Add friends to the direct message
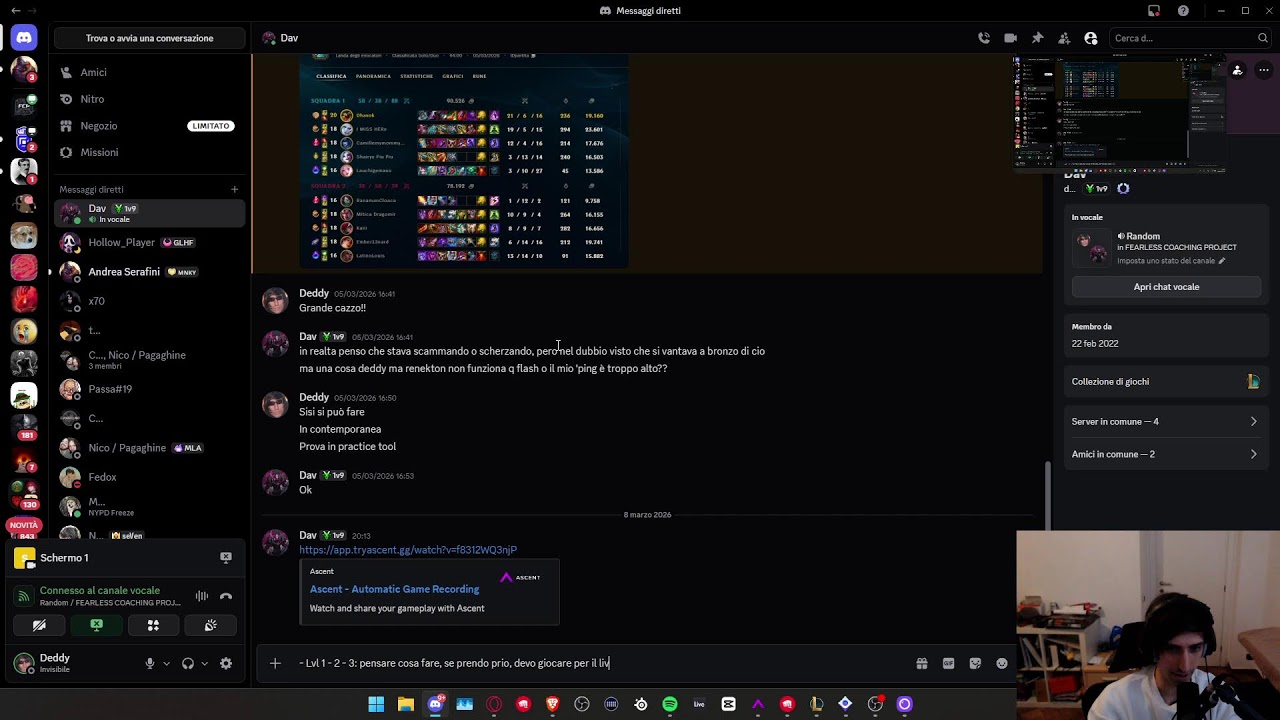The image size is (1280, 720). coord(1064,38)
